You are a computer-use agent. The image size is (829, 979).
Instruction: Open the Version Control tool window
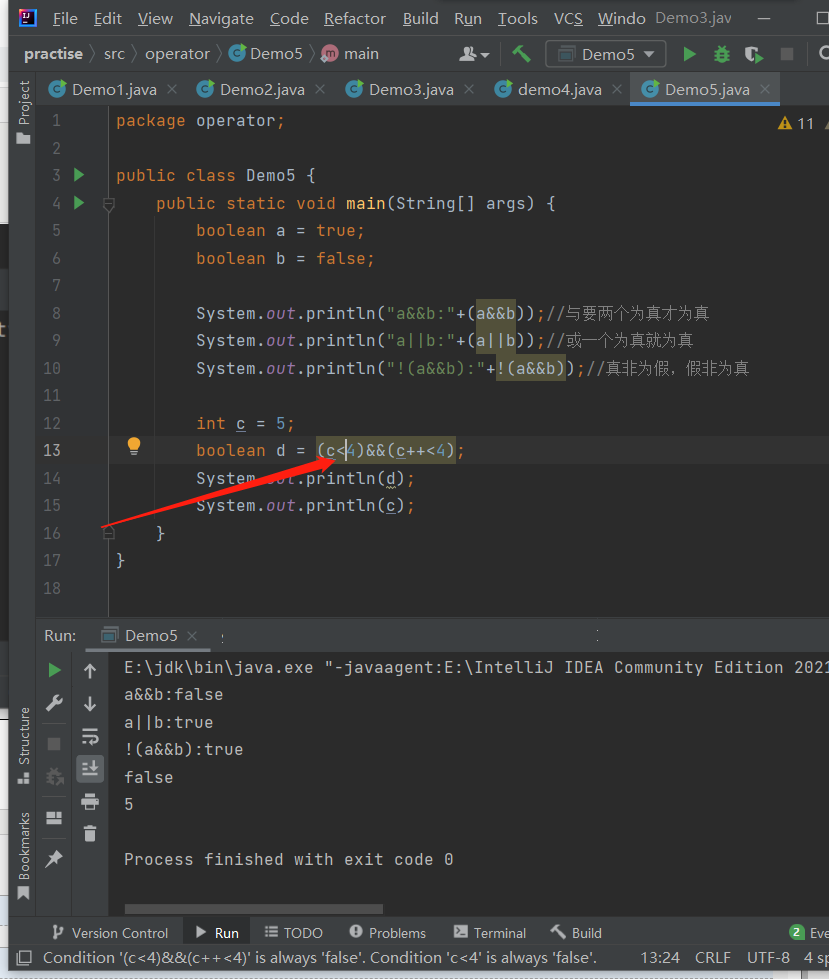coord(110,933)
